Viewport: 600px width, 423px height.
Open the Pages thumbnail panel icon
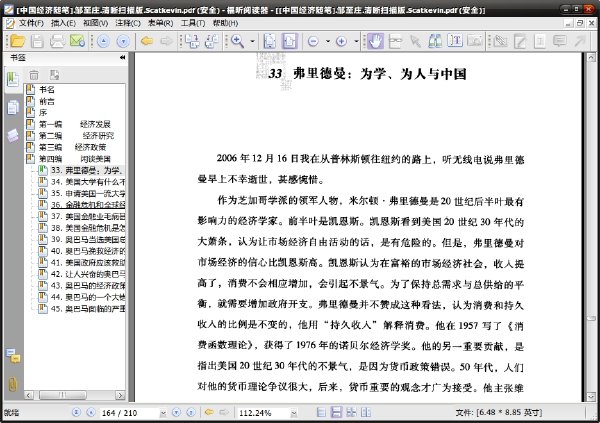[13, 108]
